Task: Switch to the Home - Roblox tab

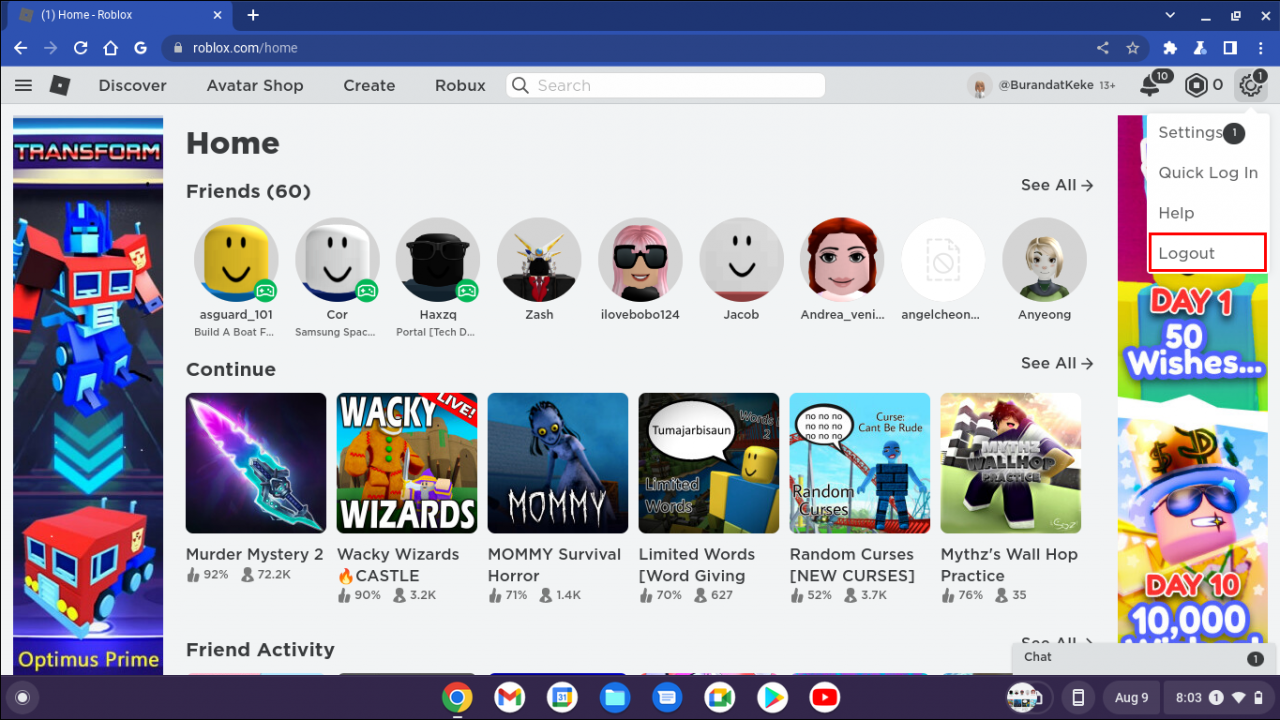Action: click(x=110, y=15)
